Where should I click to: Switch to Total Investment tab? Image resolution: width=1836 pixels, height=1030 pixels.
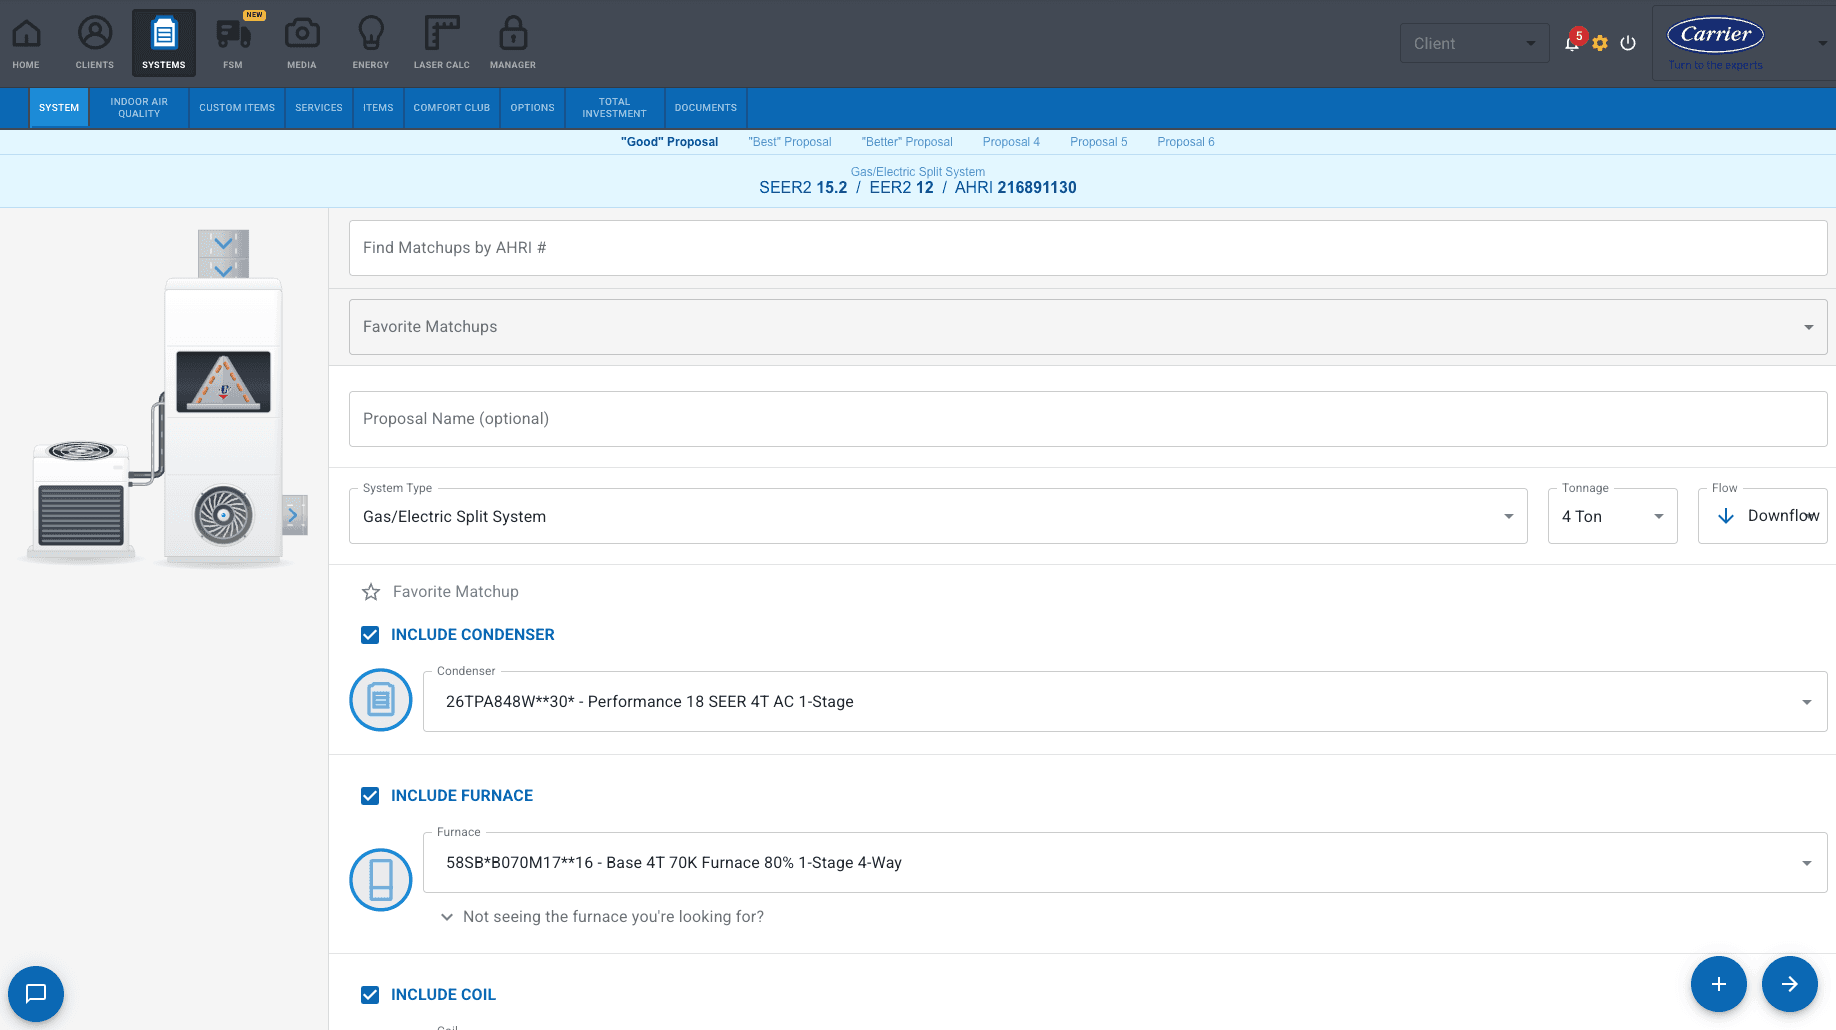(615, 108)
